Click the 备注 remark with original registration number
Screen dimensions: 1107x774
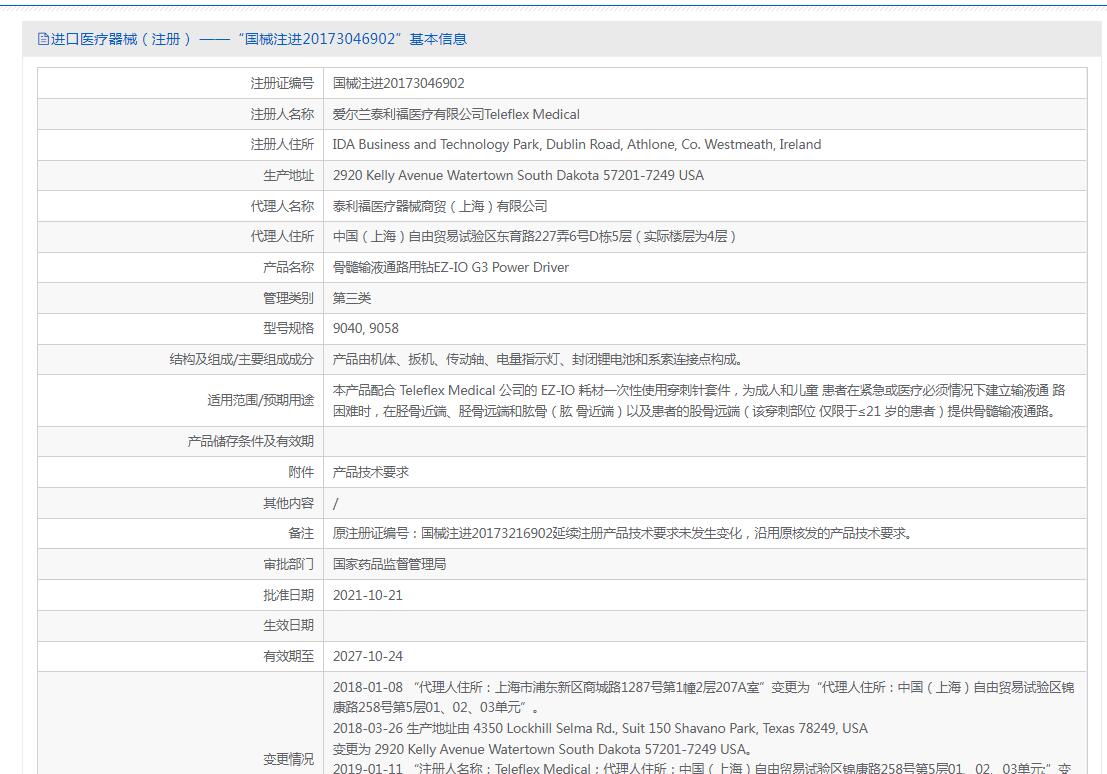pos(621,533)
